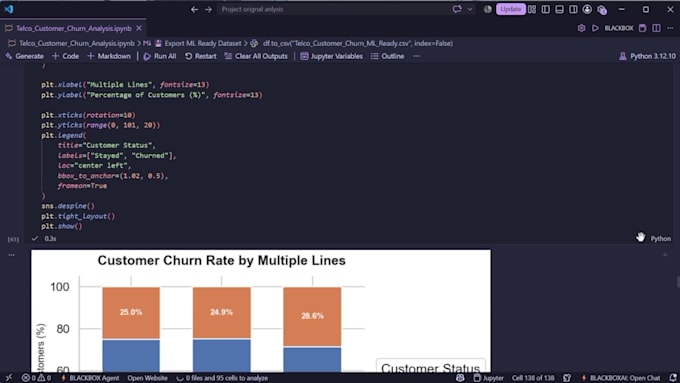Image resolution: width=680 pixels, height=383 pixels.
Task: Click the churn rate chart output
Action: tap(261, 311)
